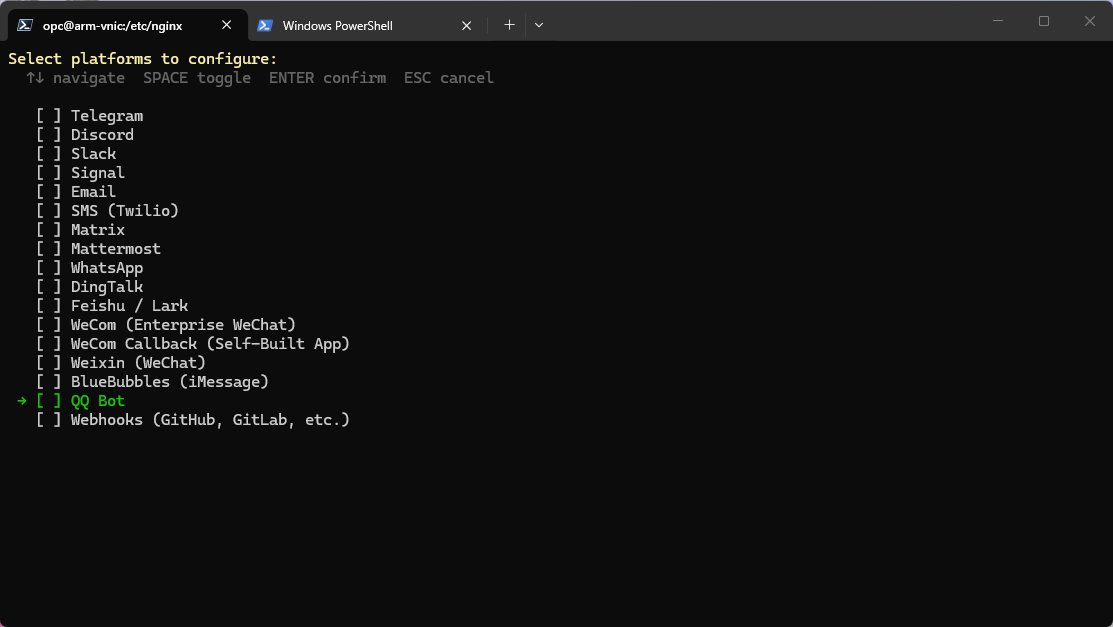This screenshot has height=627, width=1113.
Task: Click the green arrow beside QQ Bot
Action: (22, 401)
